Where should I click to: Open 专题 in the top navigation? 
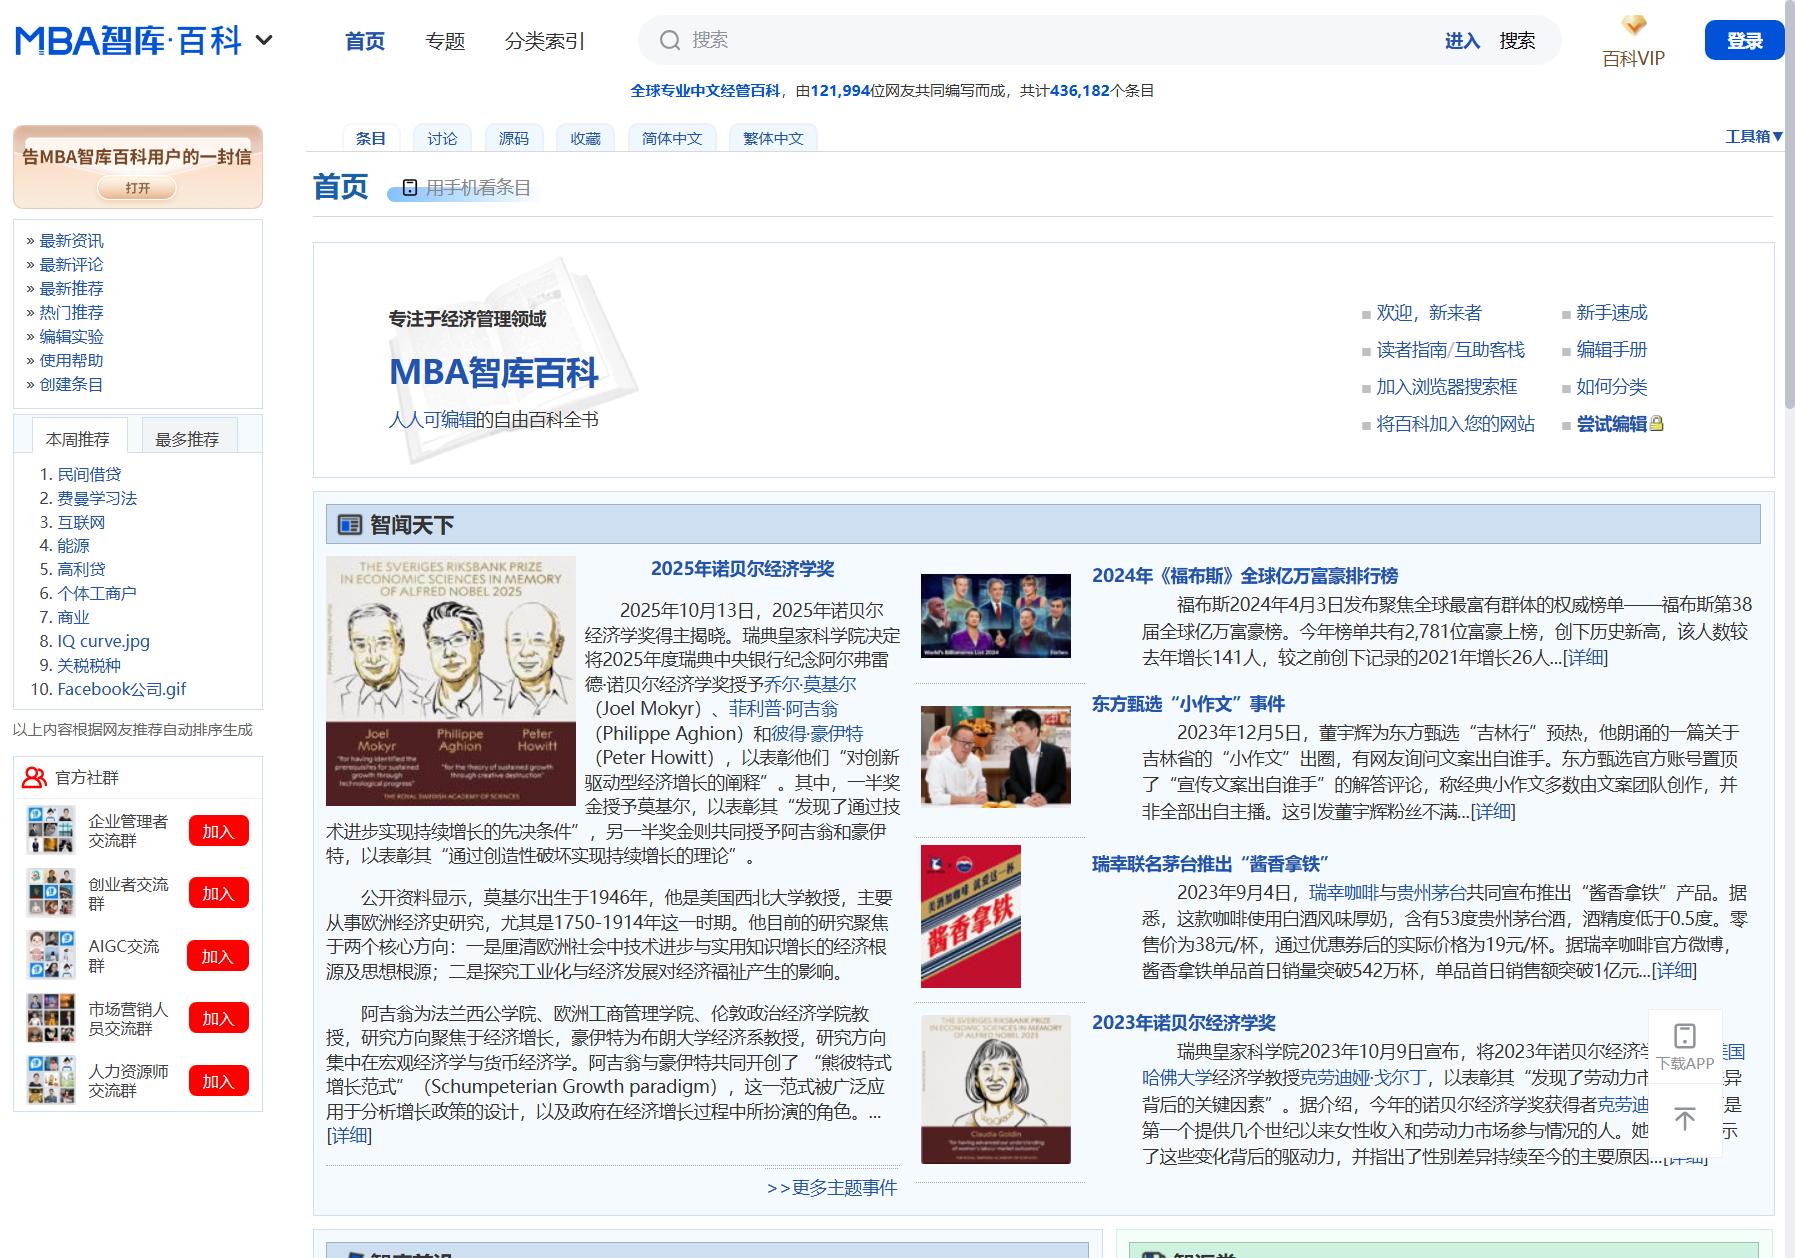coord(445,41)
